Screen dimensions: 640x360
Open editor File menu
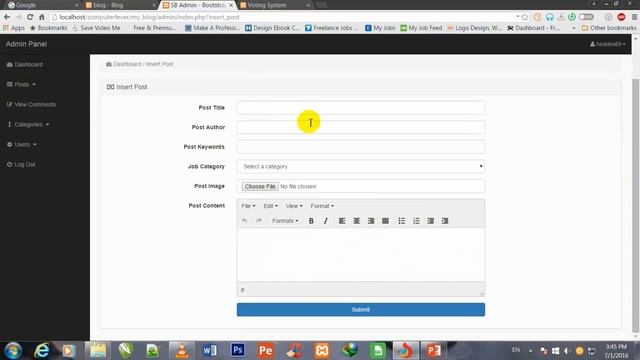[x=248, y=206]
